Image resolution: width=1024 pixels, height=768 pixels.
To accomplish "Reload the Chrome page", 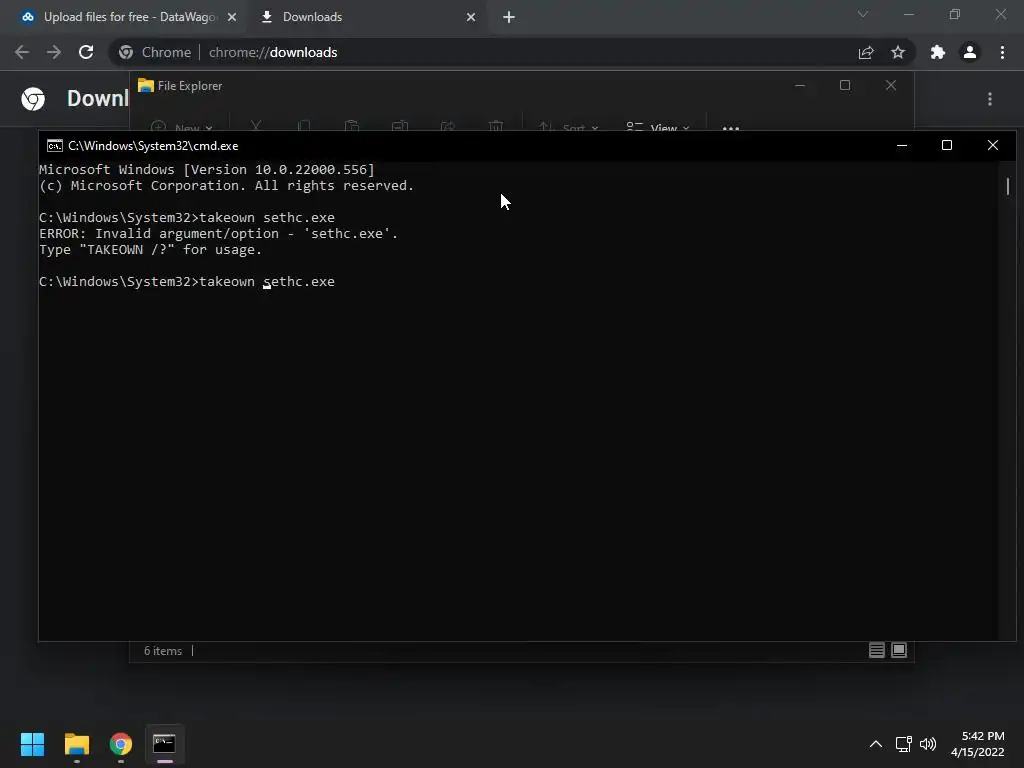I will point(86,52).
